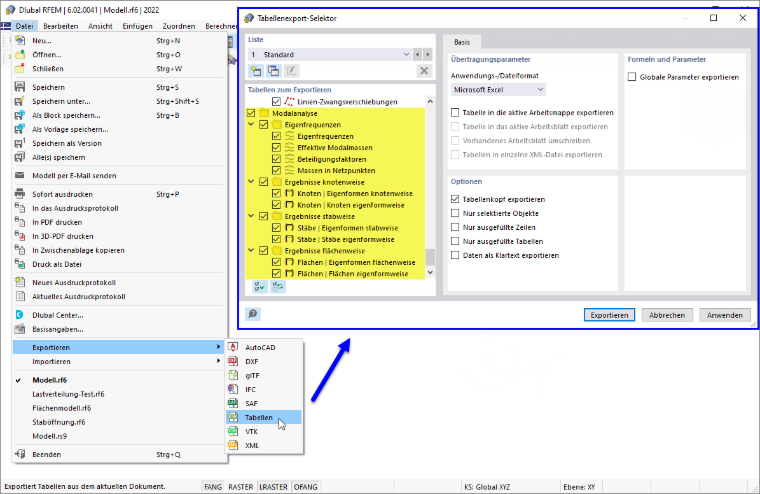
Task: Select the Basis tab
Action: click(462, 42)
